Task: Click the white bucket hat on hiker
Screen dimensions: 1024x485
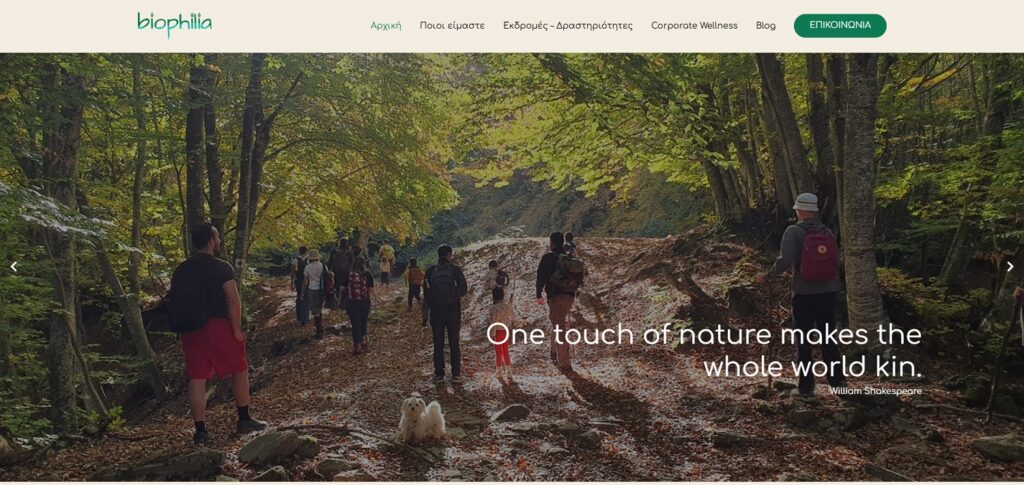Action: click(806, 202)
